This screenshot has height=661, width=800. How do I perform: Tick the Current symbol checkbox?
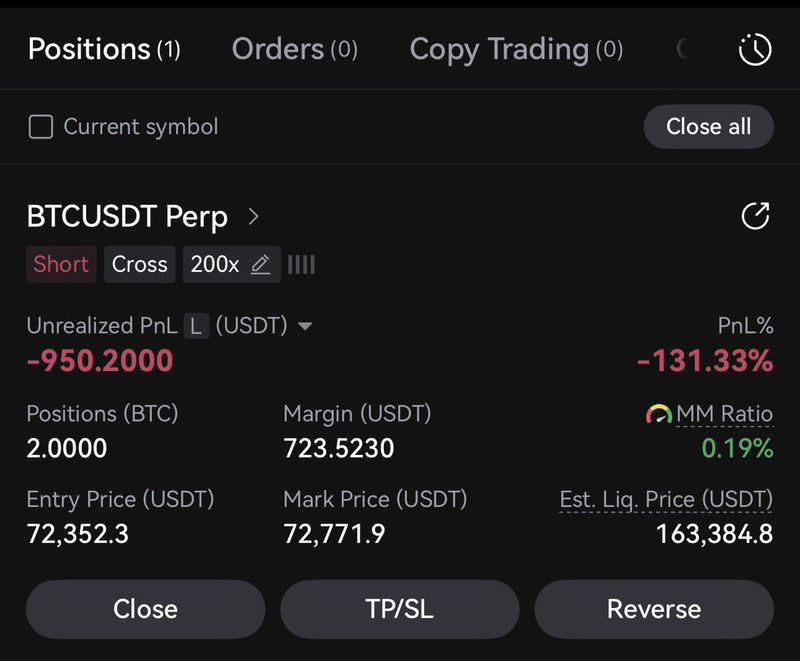41,127
